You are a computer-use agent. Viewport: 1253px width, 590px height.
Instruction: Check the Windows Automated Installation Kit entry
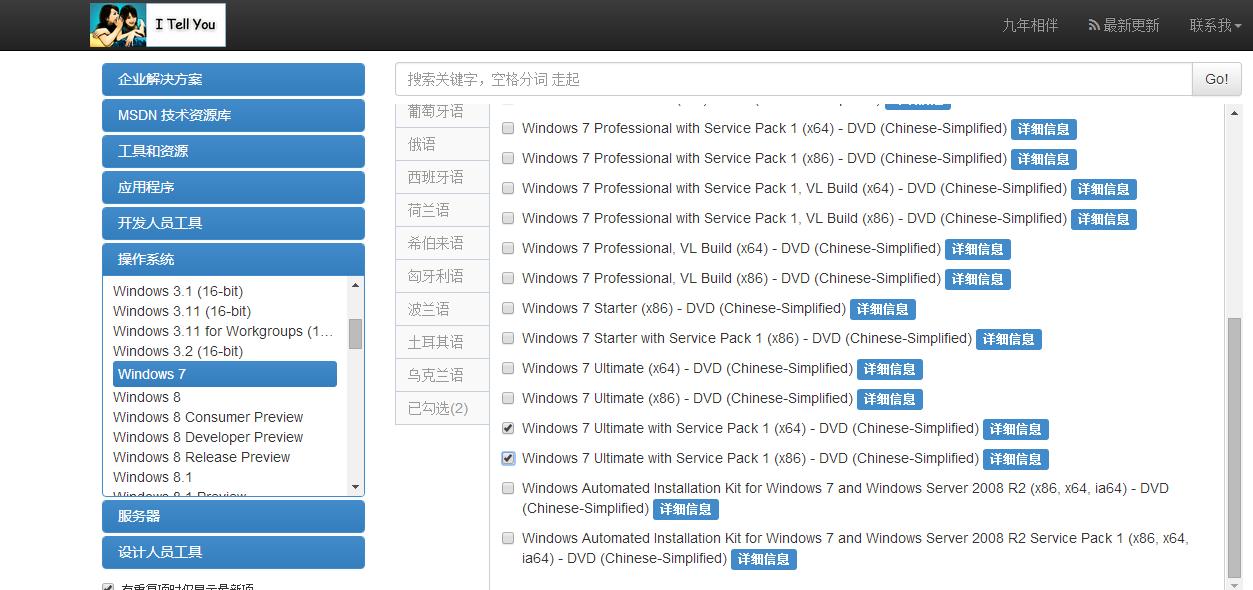pyautogui.click(x=508, y=488)
